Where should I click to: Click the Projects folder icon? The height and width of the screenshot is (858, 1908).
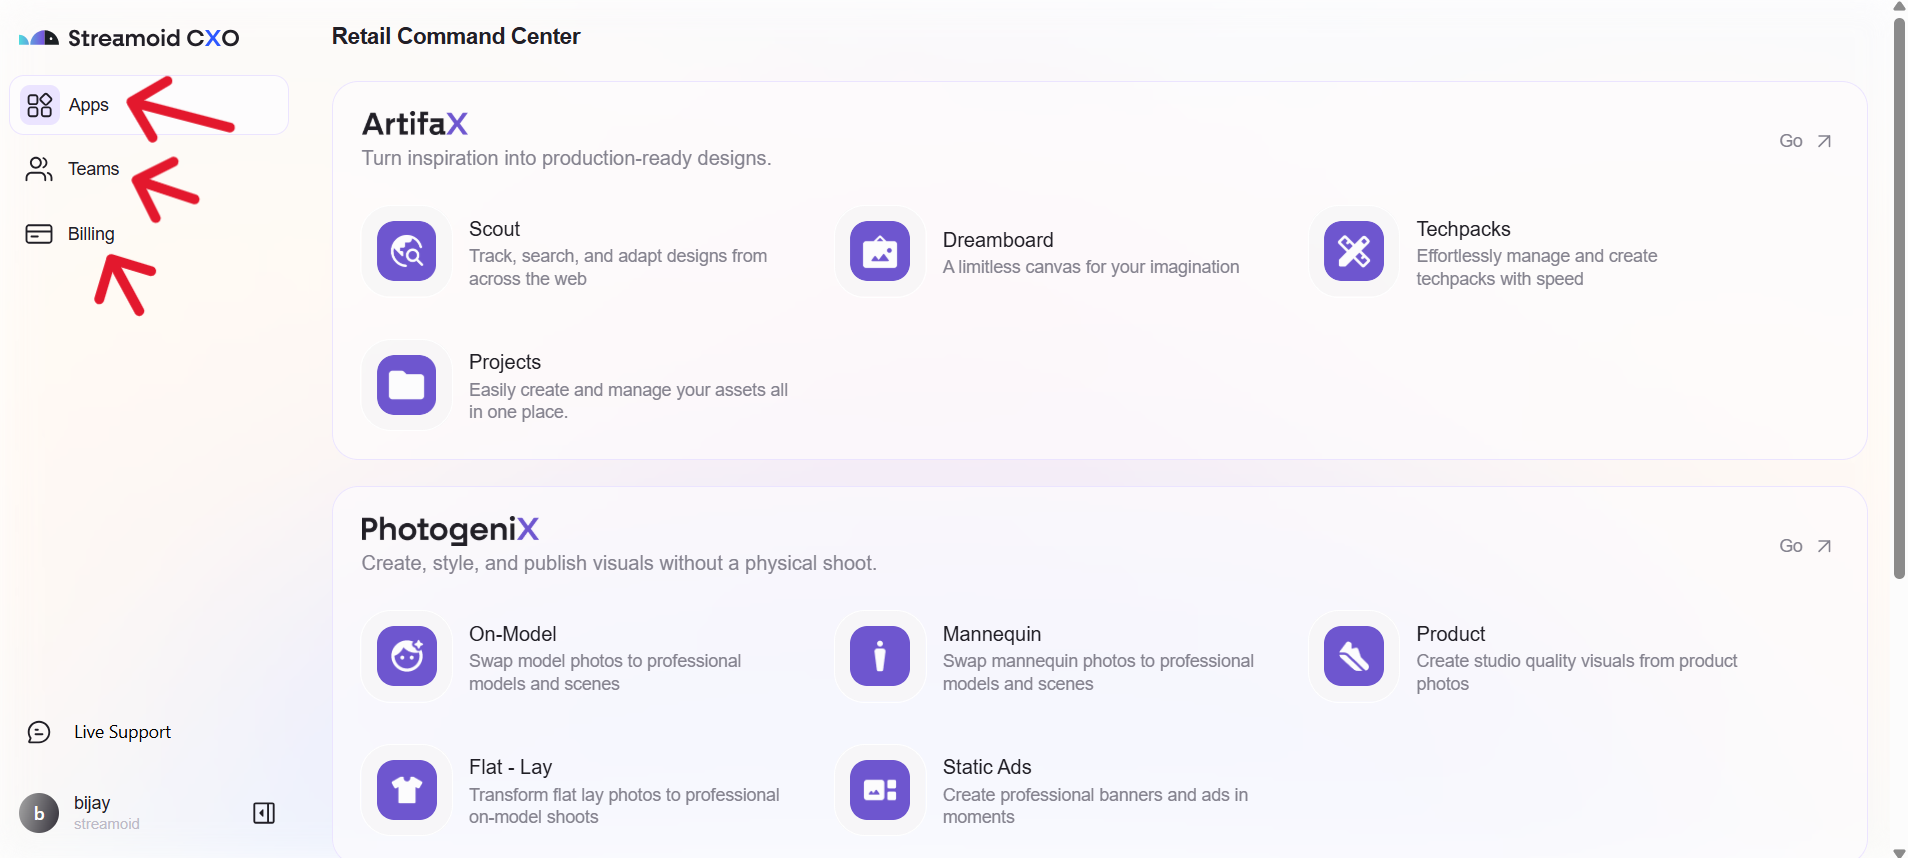point(406,385)
